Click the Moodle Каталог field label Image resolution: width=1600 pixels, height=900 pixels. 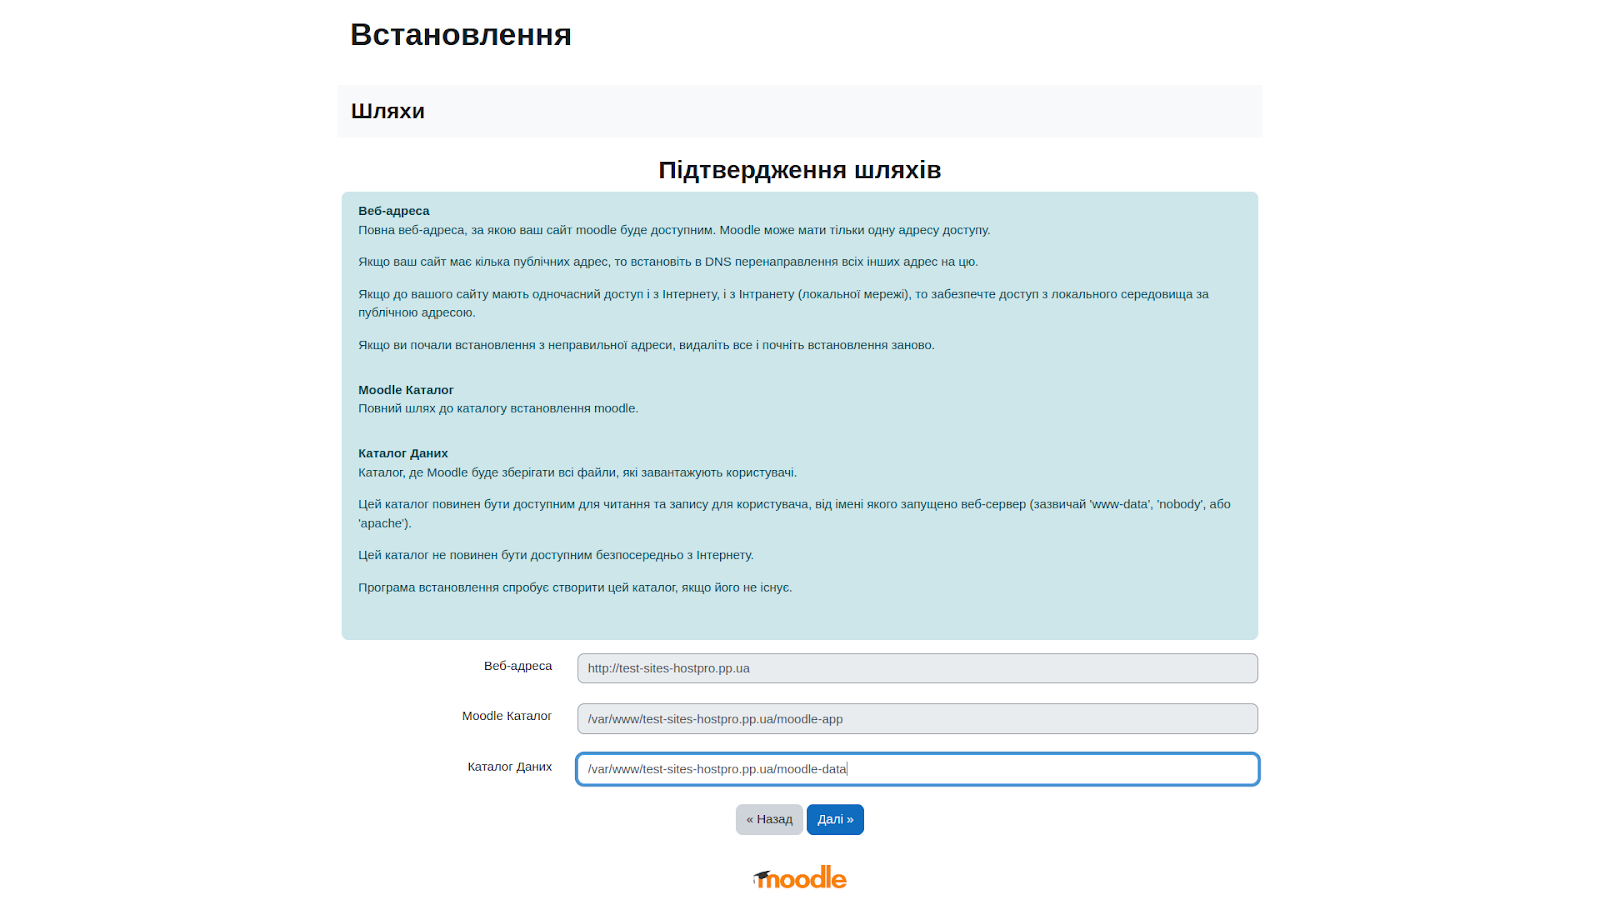507,716
